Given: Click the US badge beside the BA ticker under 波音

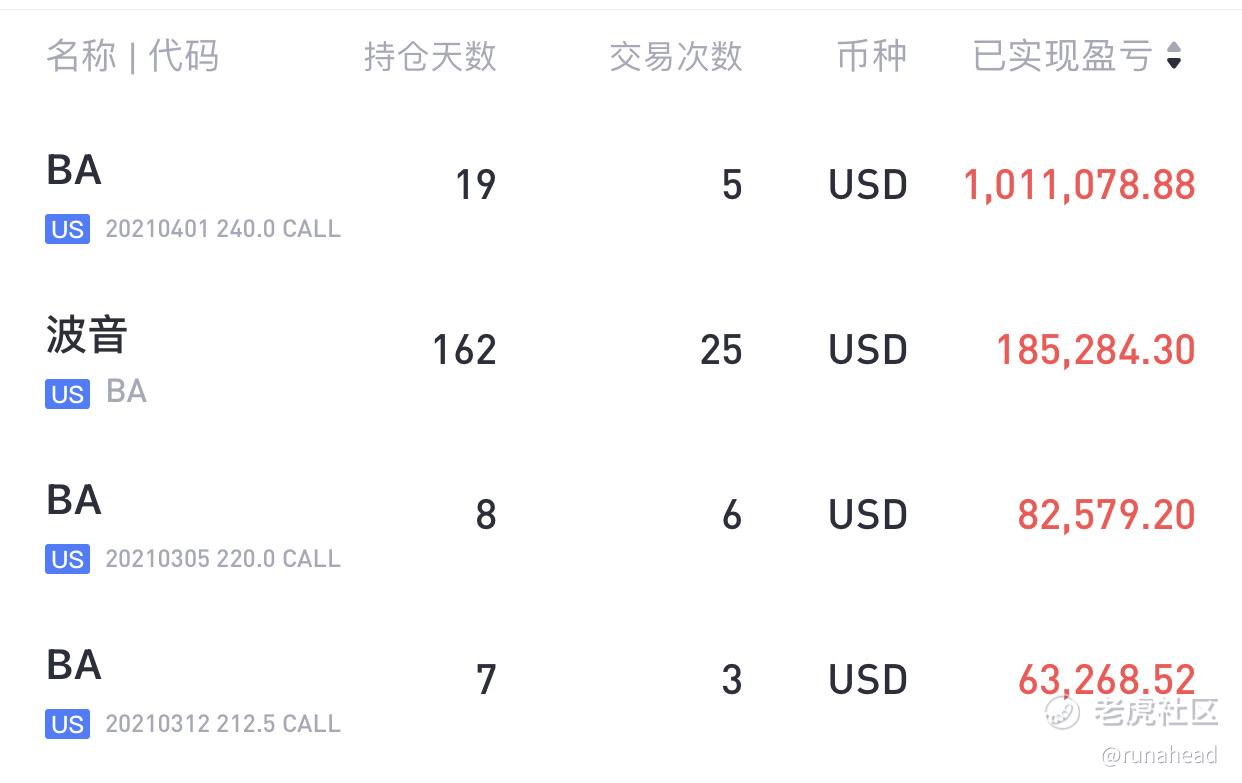Looking at the screenshot, I should (x=67, y=394).
